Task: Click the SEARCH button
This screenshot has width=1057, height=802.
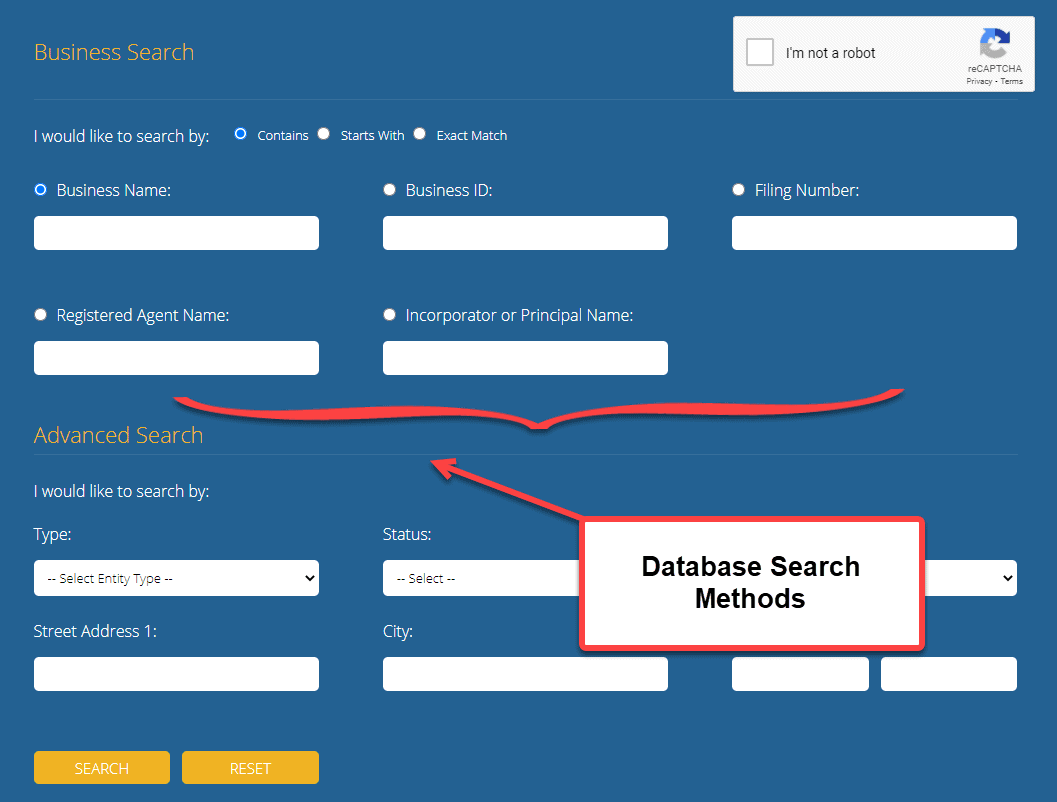Action: tap(102, 768)
